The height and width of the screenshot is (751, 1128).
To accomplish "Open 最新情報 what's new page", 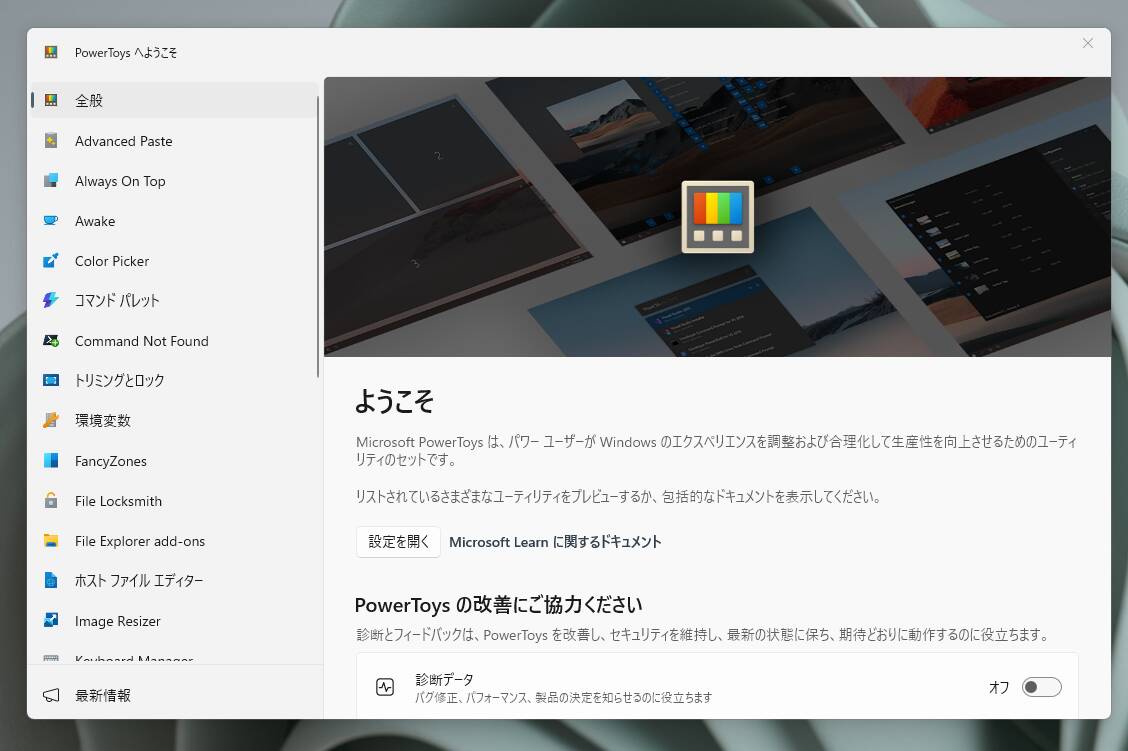I will 174,695.
